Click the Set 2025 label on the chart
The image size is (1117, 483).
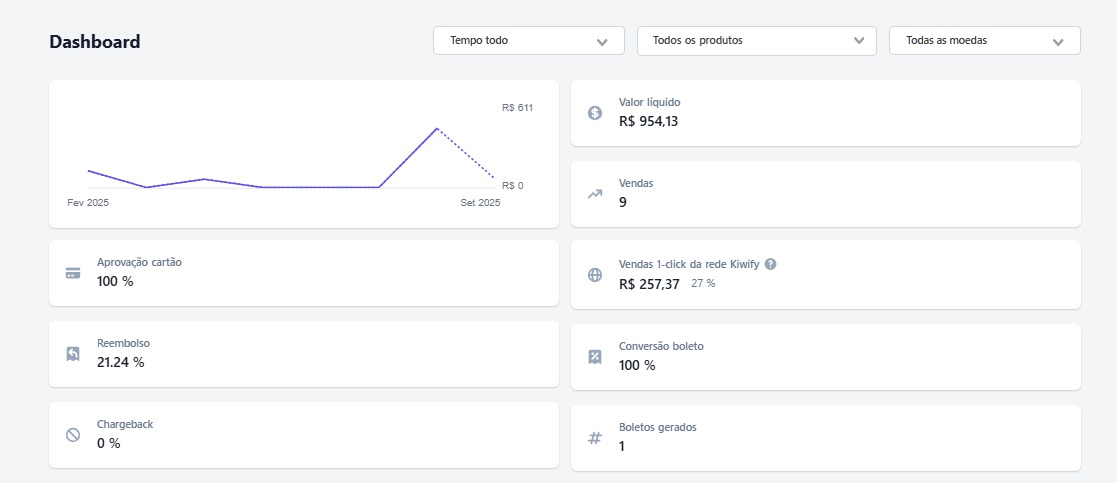480,203
